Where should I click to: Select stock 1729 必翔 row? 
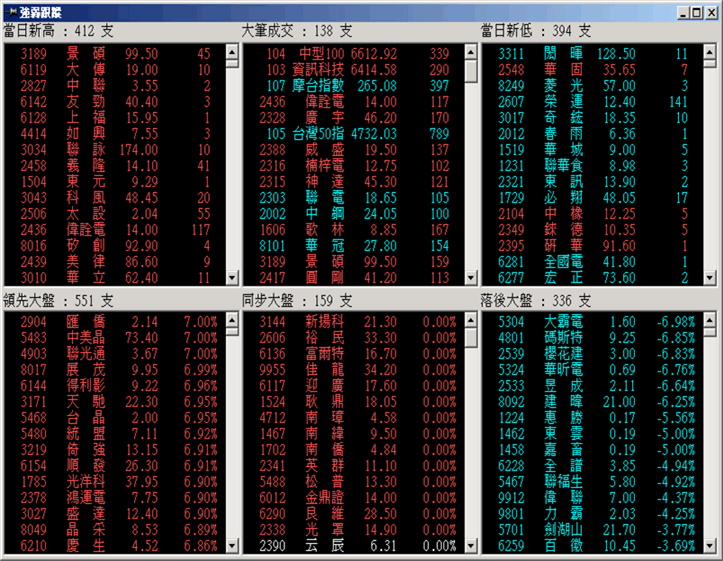click(x=593, y=198)
